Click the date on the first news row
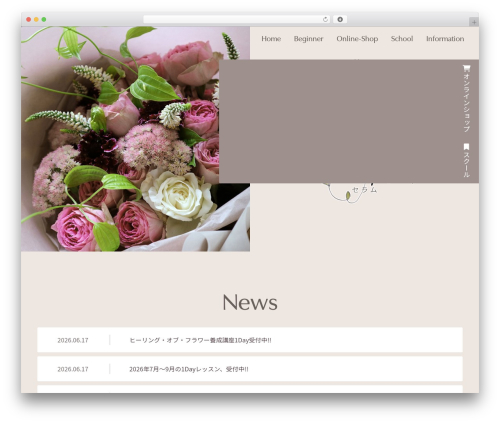The image size is (500, 423). [x=73, y=340]
